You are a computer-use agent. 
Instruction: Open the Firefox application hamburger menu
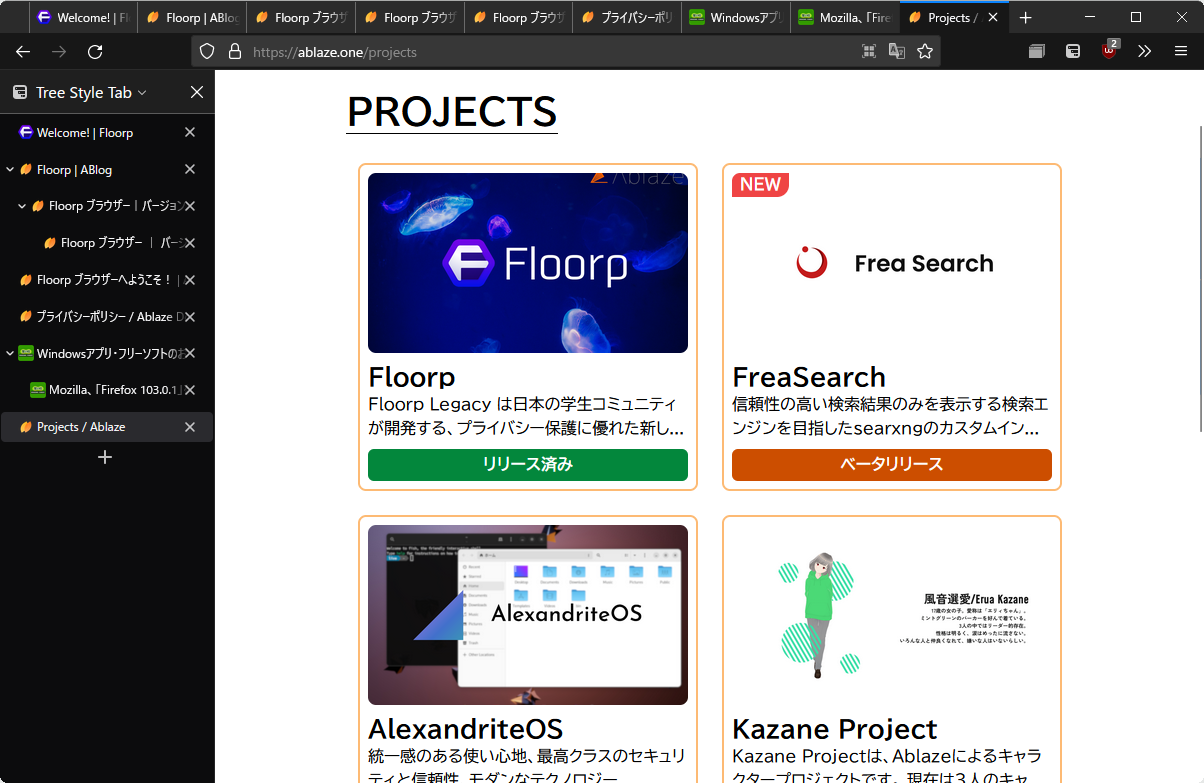tap(1181, 51)
